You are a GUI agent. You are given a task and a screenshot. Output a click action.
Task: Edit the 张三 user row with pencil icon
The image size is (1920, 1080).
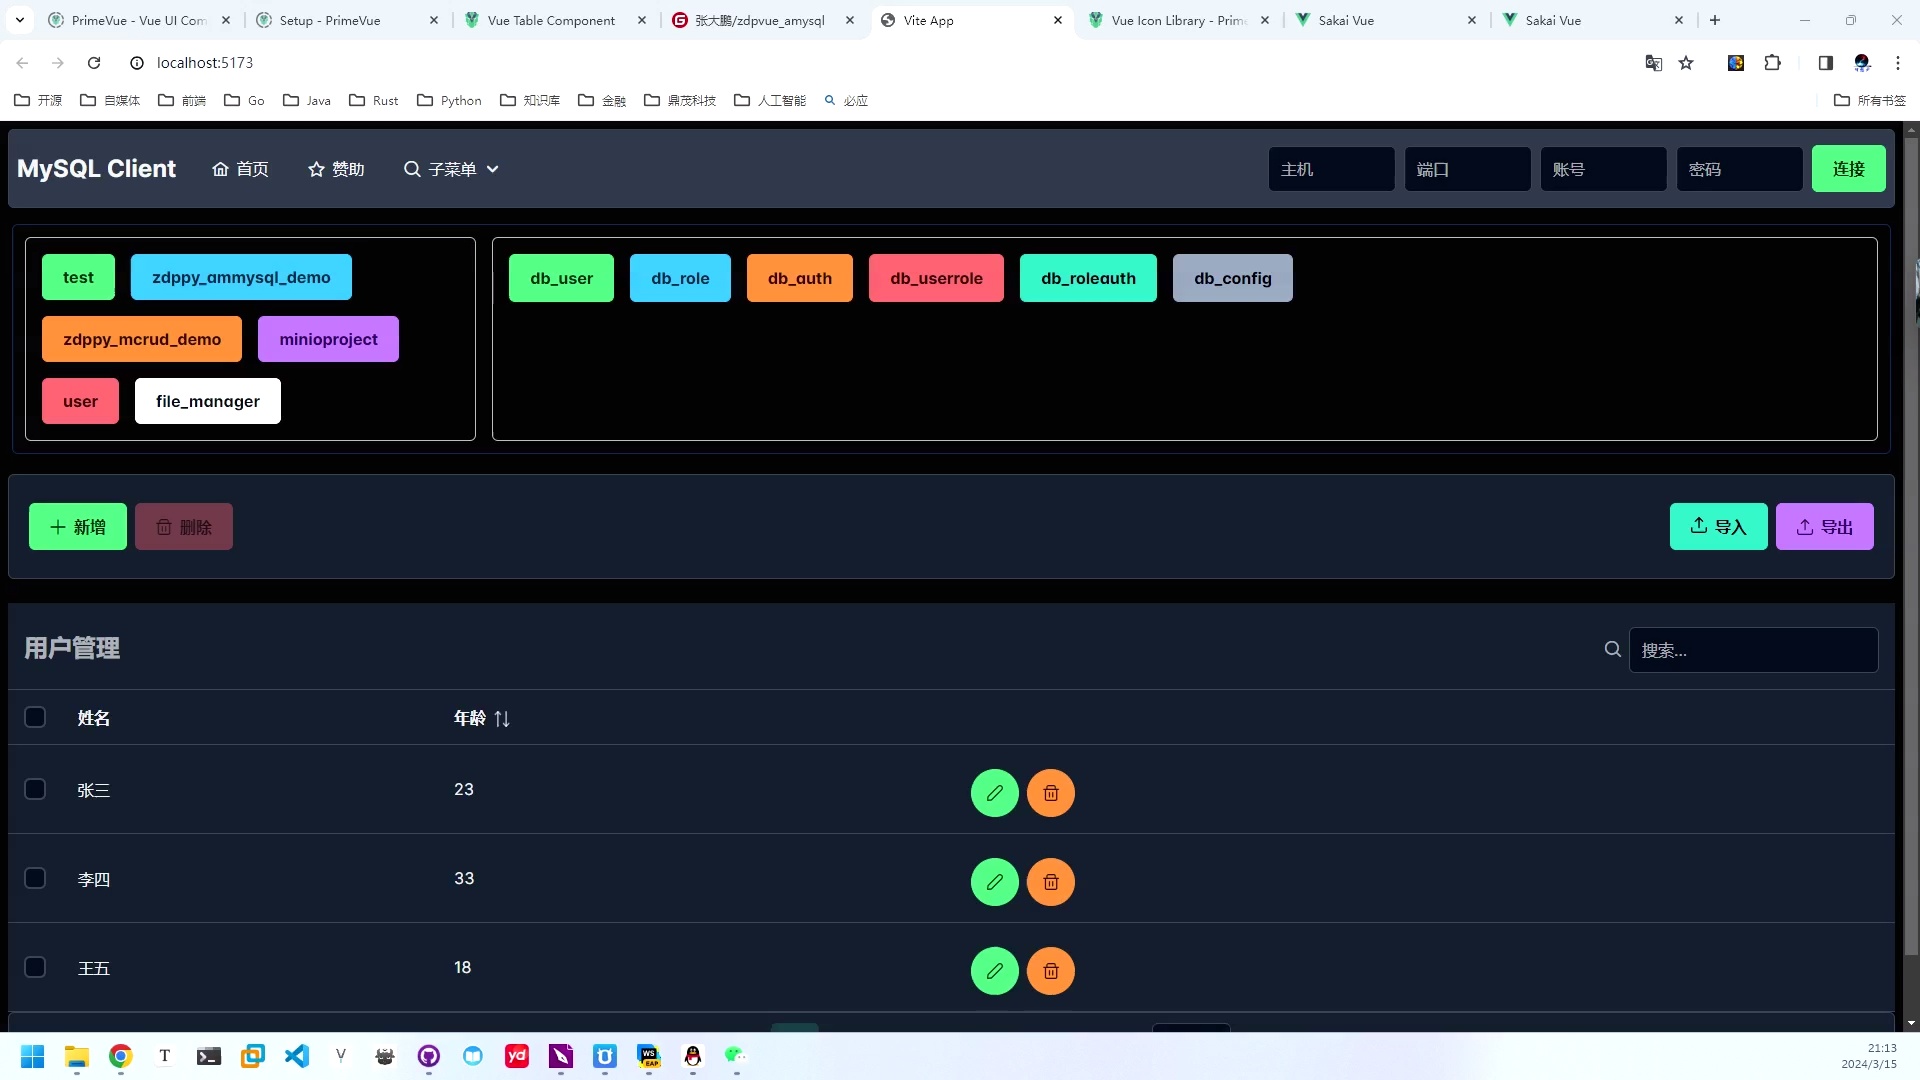pos(994,793)
